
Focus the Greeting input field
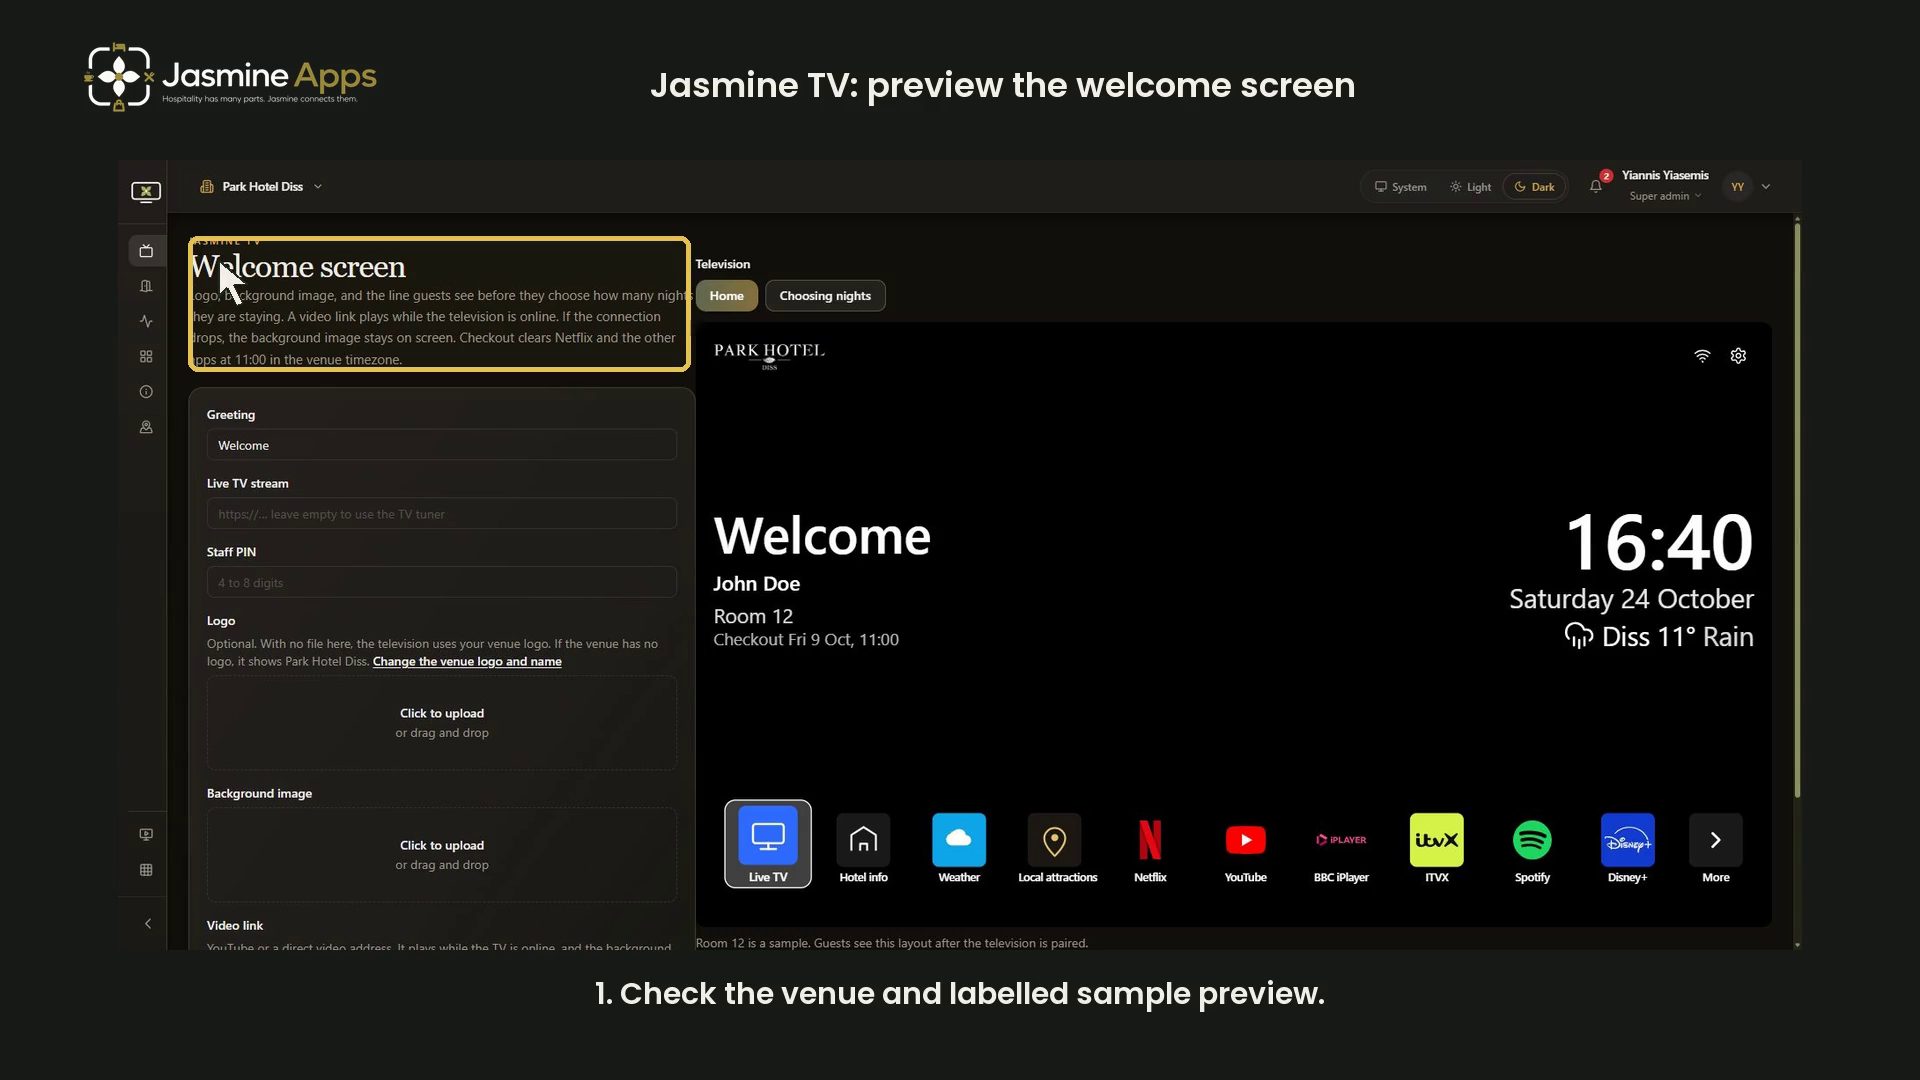click(x=442, y=445)
